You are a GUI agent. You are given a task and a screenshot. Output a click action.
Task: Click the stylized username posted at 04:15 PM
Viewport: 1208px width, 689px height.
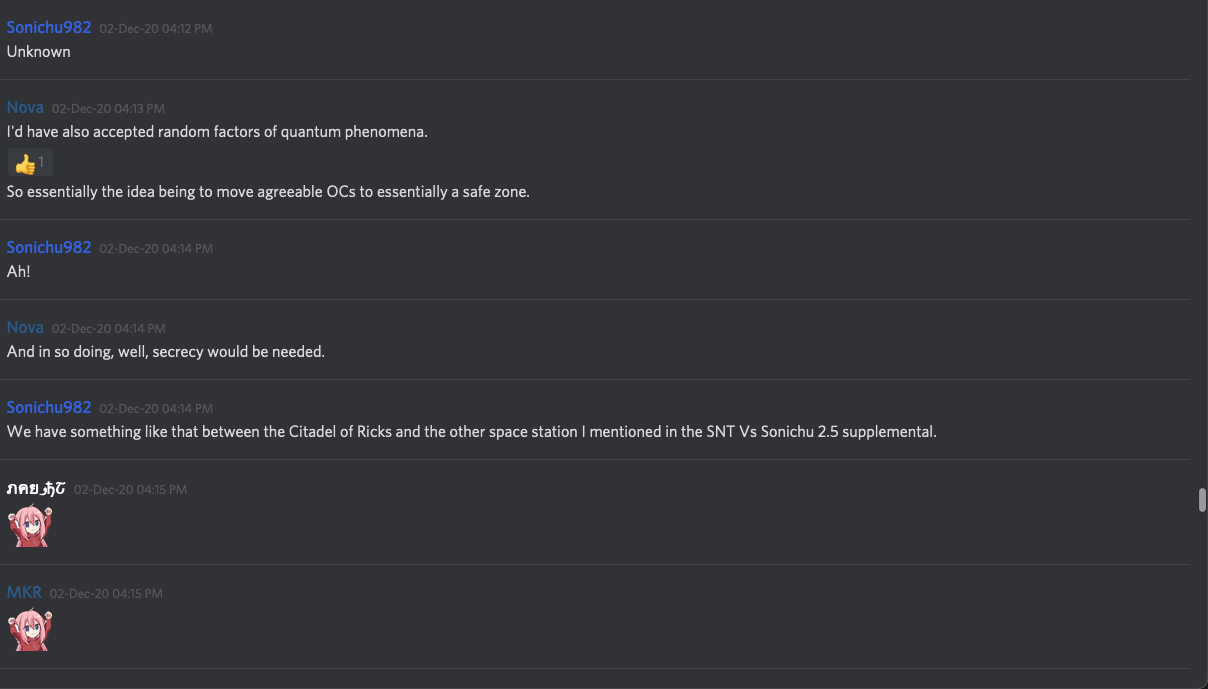(x=36, y=489)
